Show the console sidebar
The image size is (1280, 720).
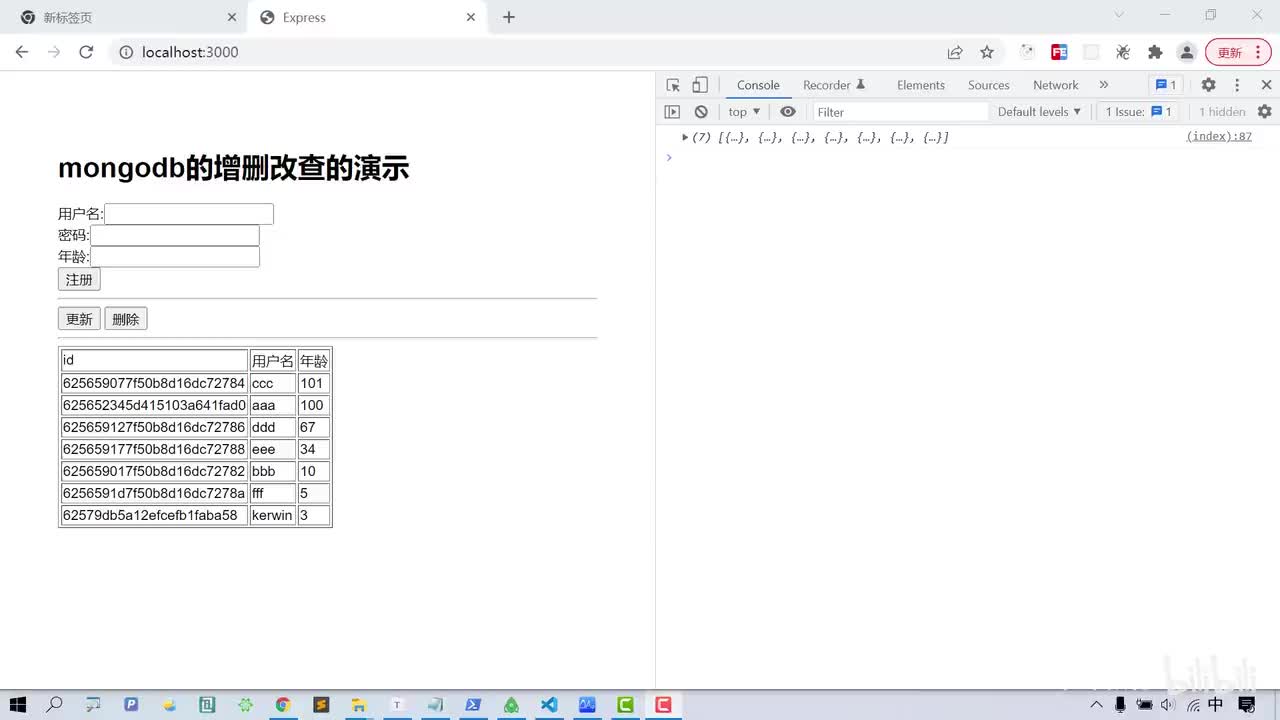[x=672, y=112]
